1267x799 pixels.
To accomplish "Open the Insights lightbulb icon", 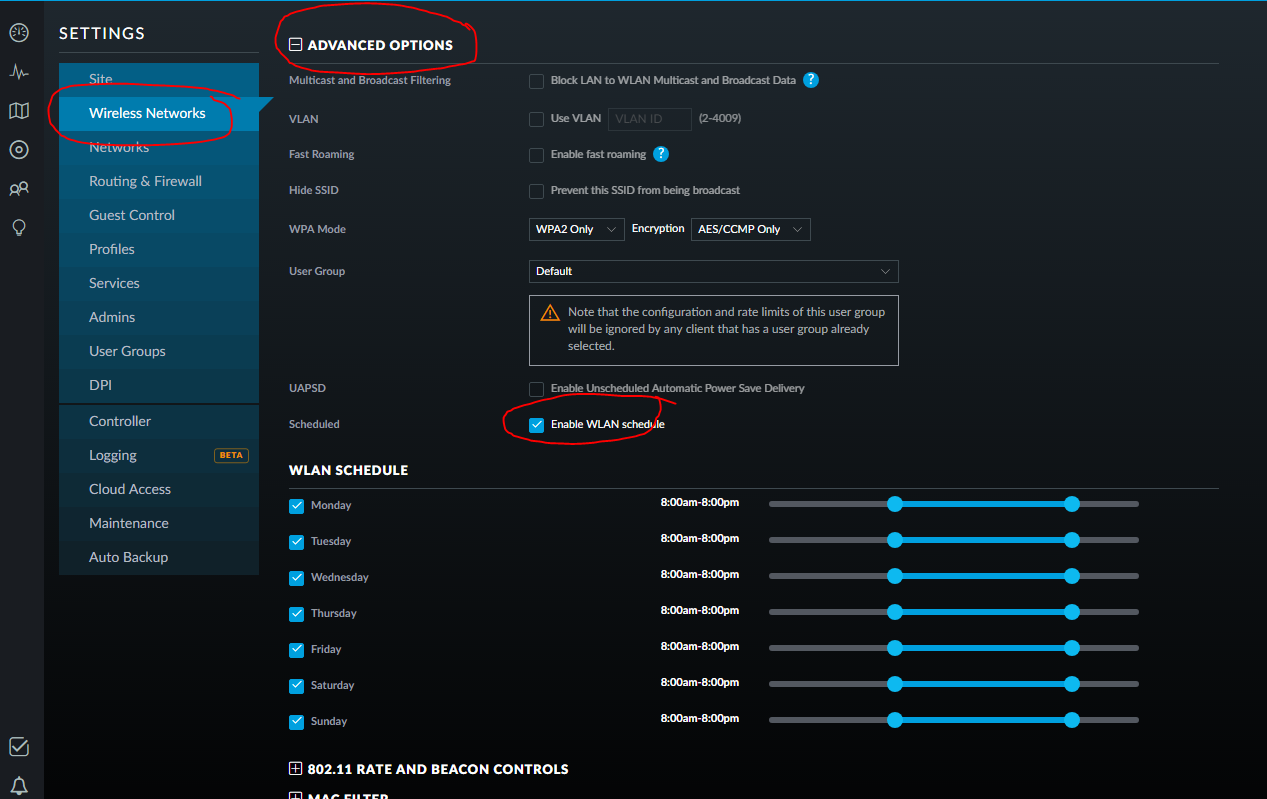I will [19, 228].
